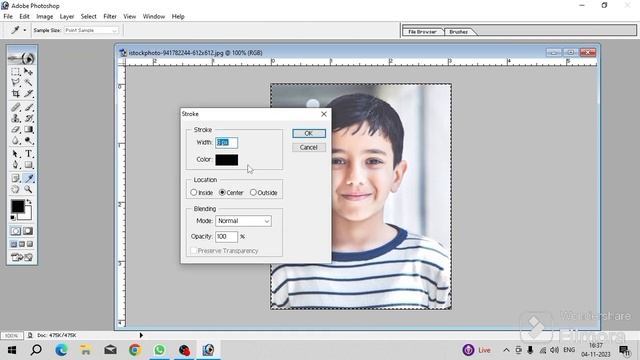Edit the zoom percentage field
The width and height of the screenshot is (640, 360).
click(x=11, y=336)
